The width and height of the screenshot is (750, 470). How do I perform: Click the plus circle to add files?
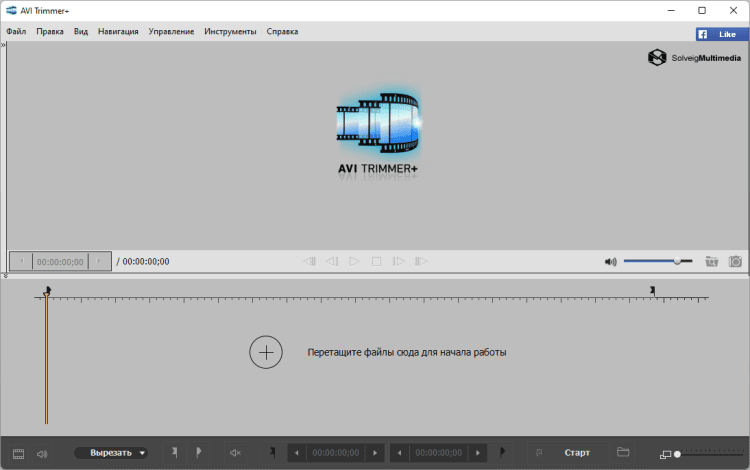[266, 352]
